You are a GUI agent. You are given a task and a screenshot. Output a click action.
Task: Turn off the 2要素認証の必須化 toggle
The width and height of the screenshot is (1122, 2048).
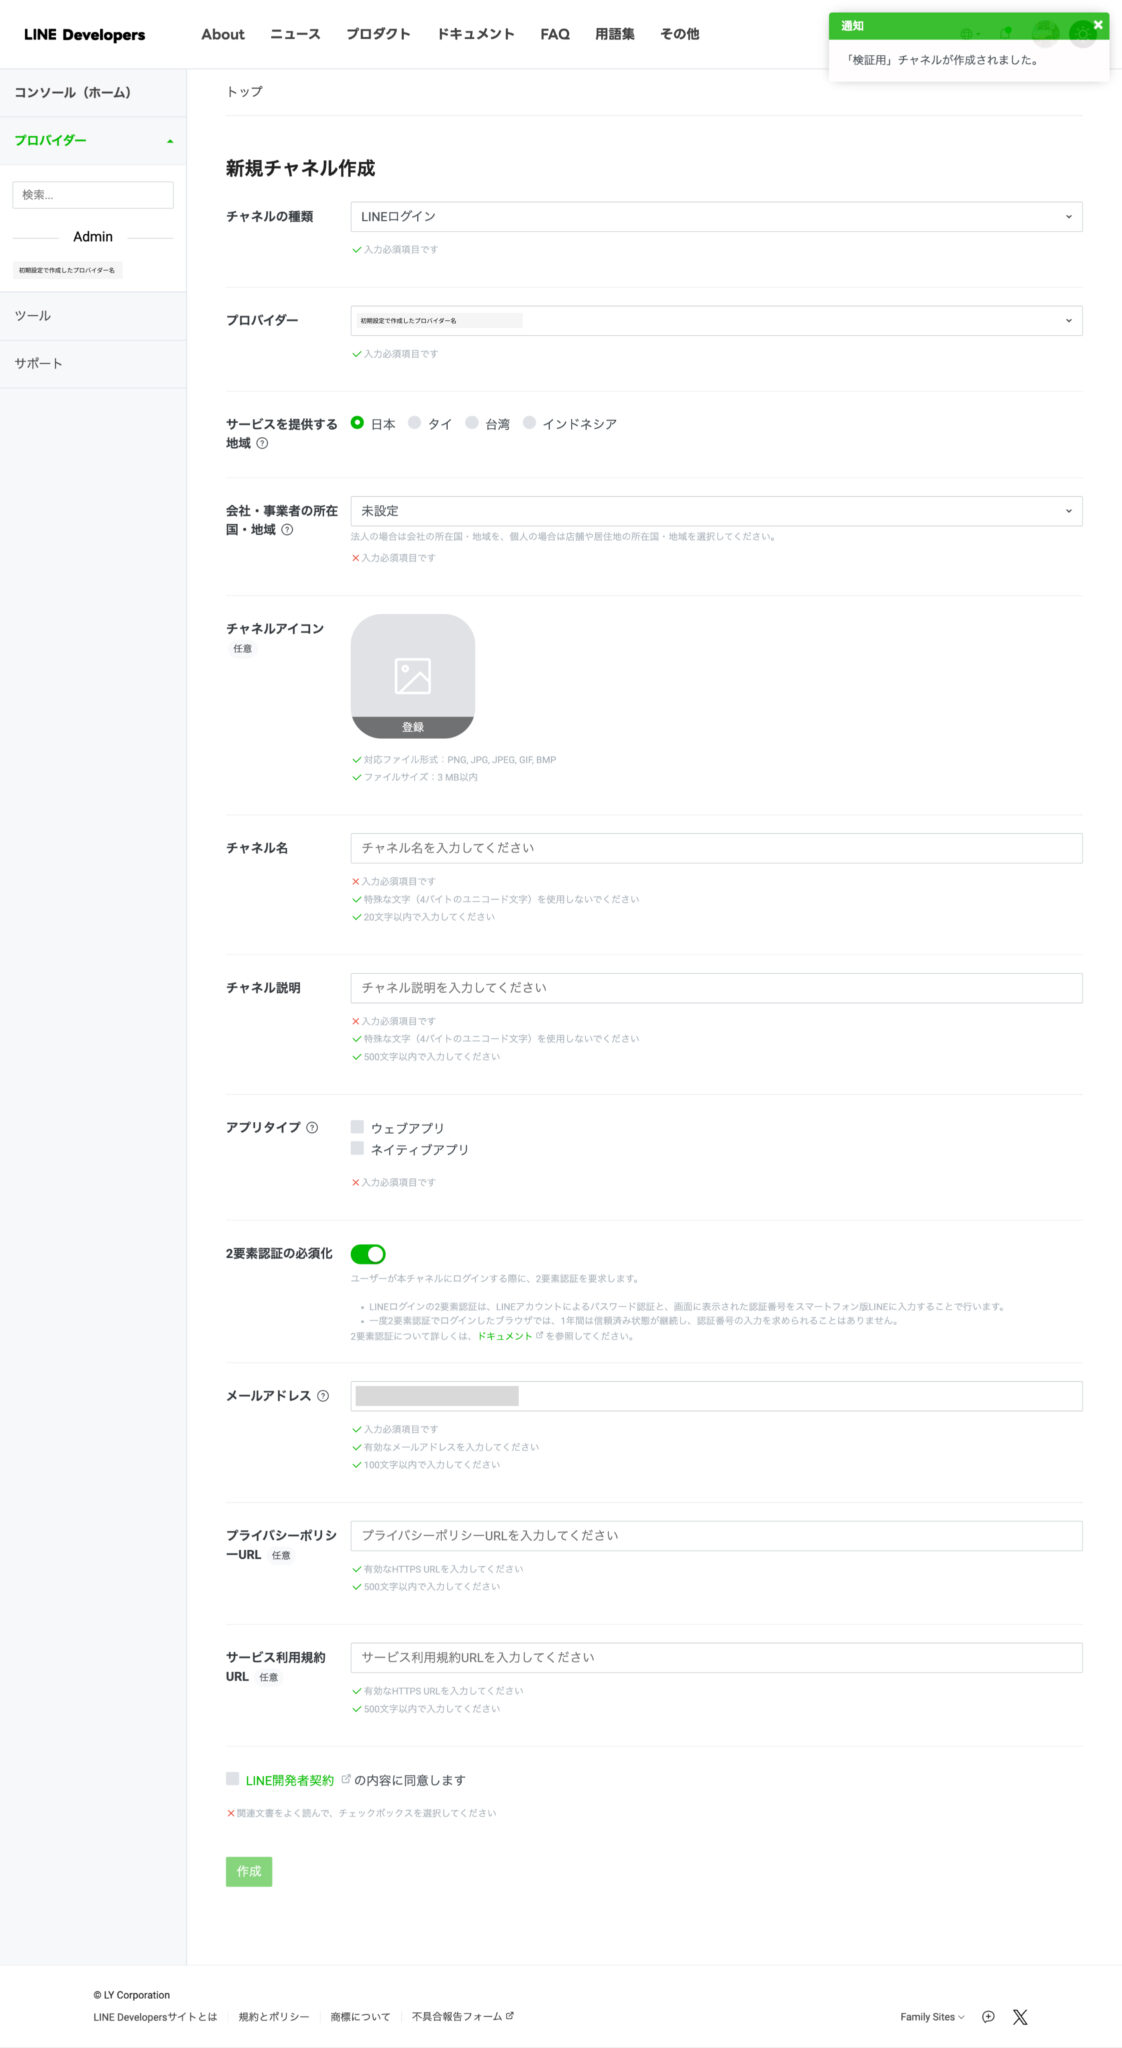pos(368,1254)
